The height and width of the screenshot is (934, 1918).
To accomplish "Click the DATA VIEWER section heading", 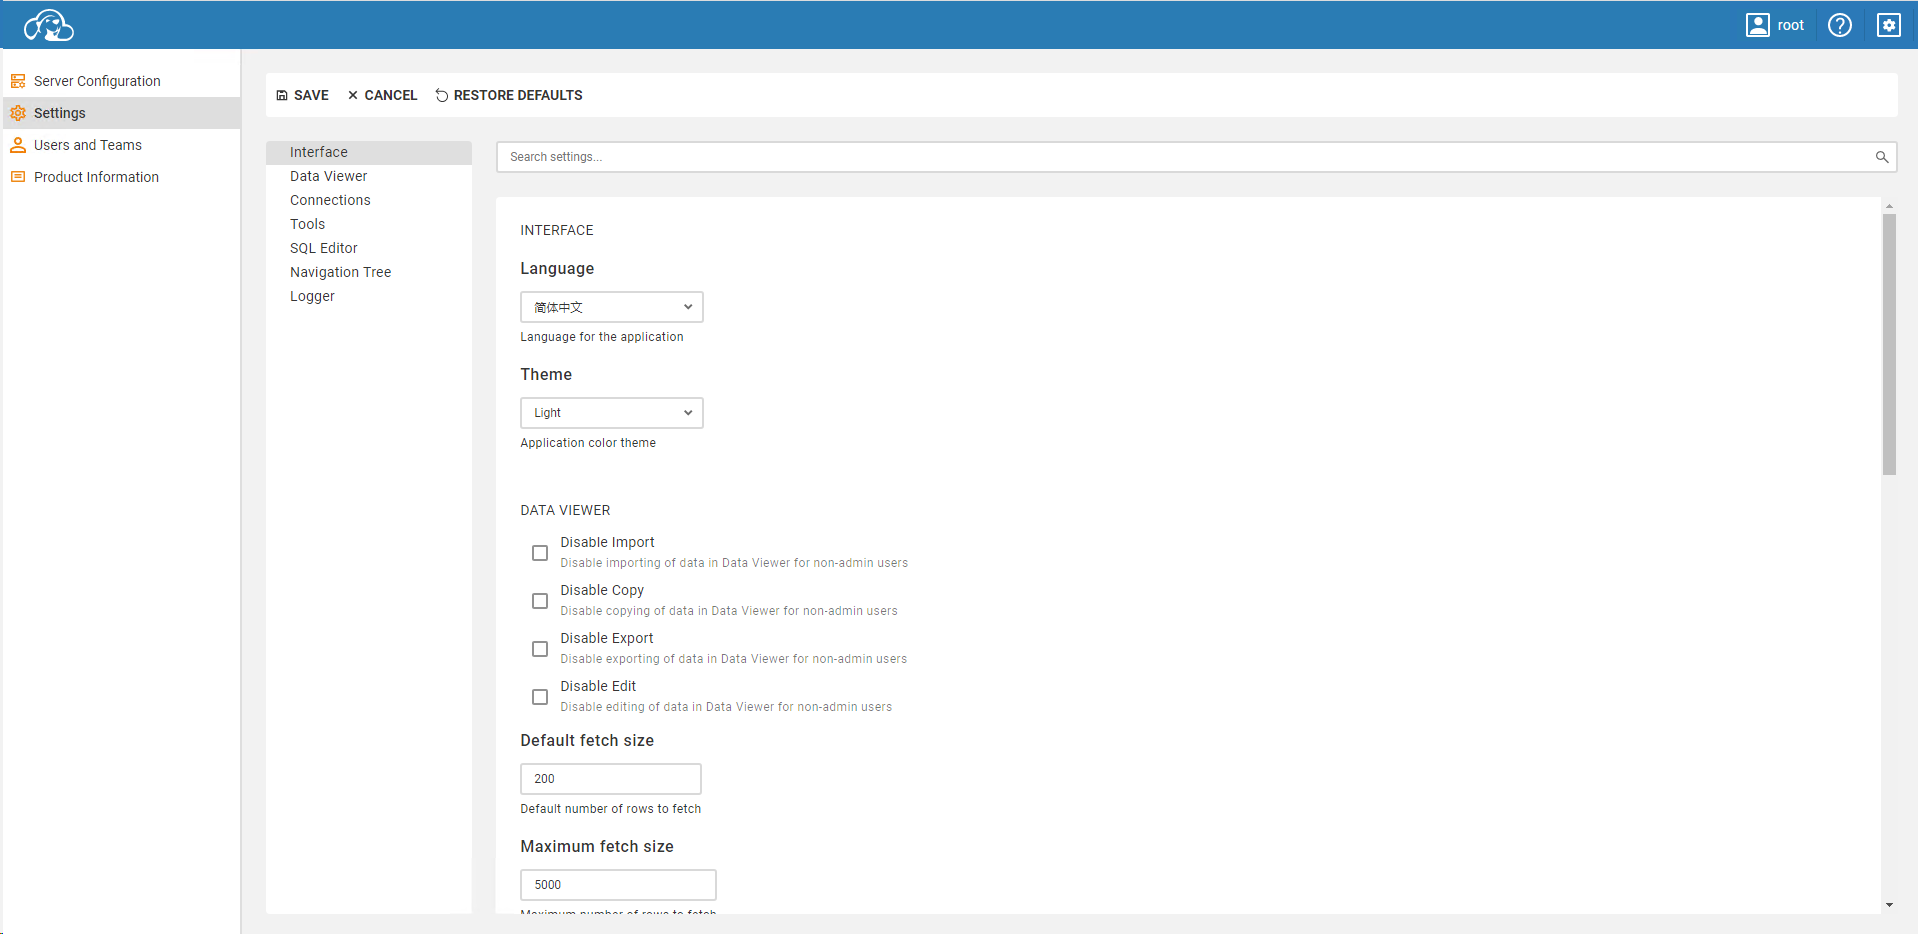I will (x=565, y=510).
